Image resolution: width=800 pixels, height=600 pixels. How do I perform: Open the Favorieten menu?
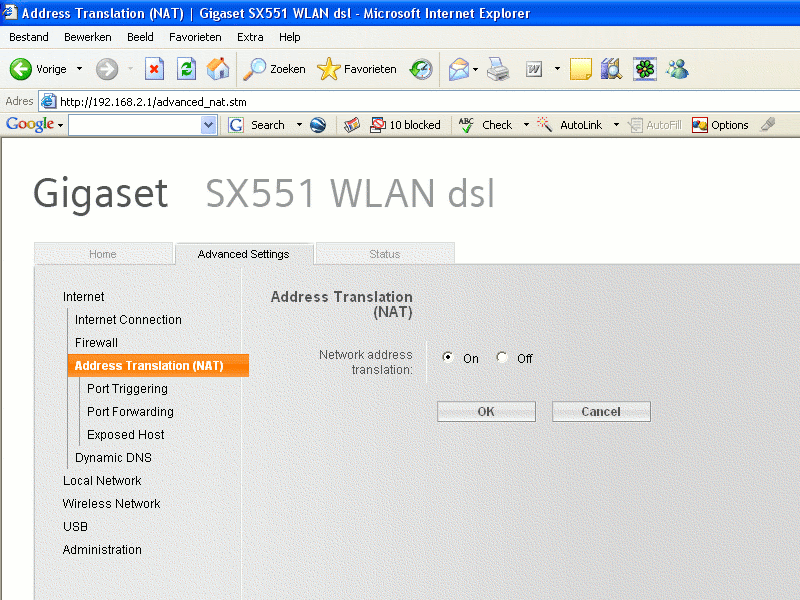(x=195, y=37)
